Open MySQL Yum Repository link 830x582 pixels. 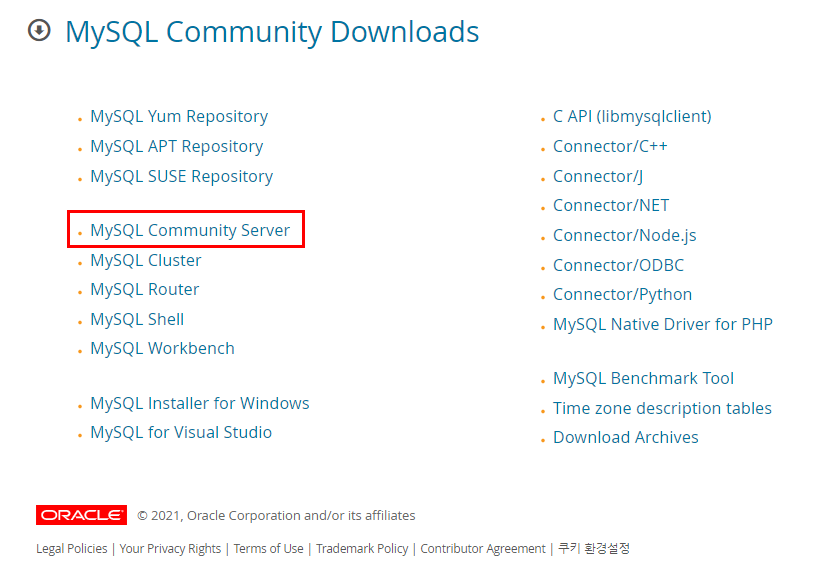pyautogui.click(x=179, y=117)
